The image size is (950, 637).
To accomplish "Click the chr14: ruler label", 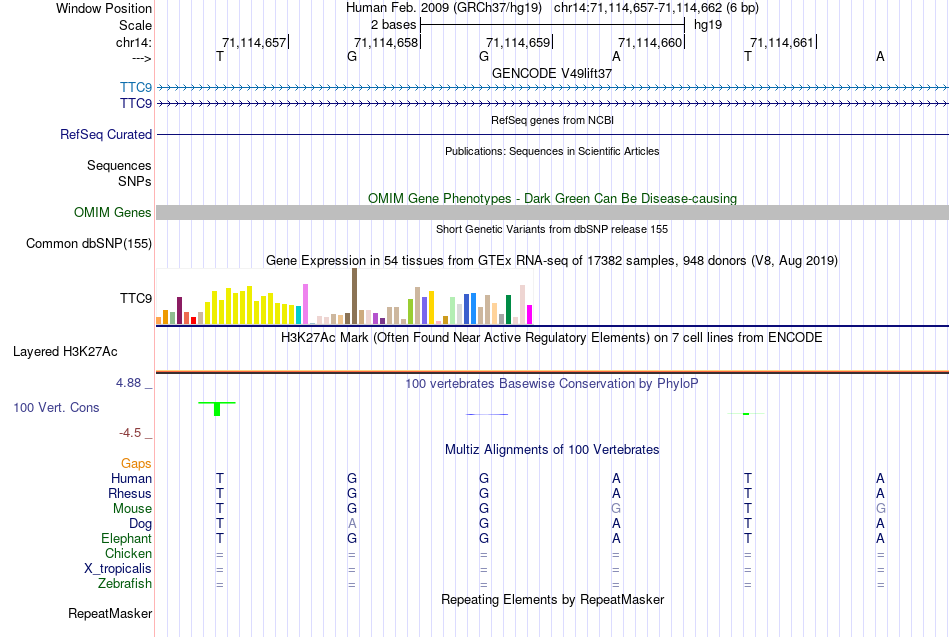I will point(134,42).
